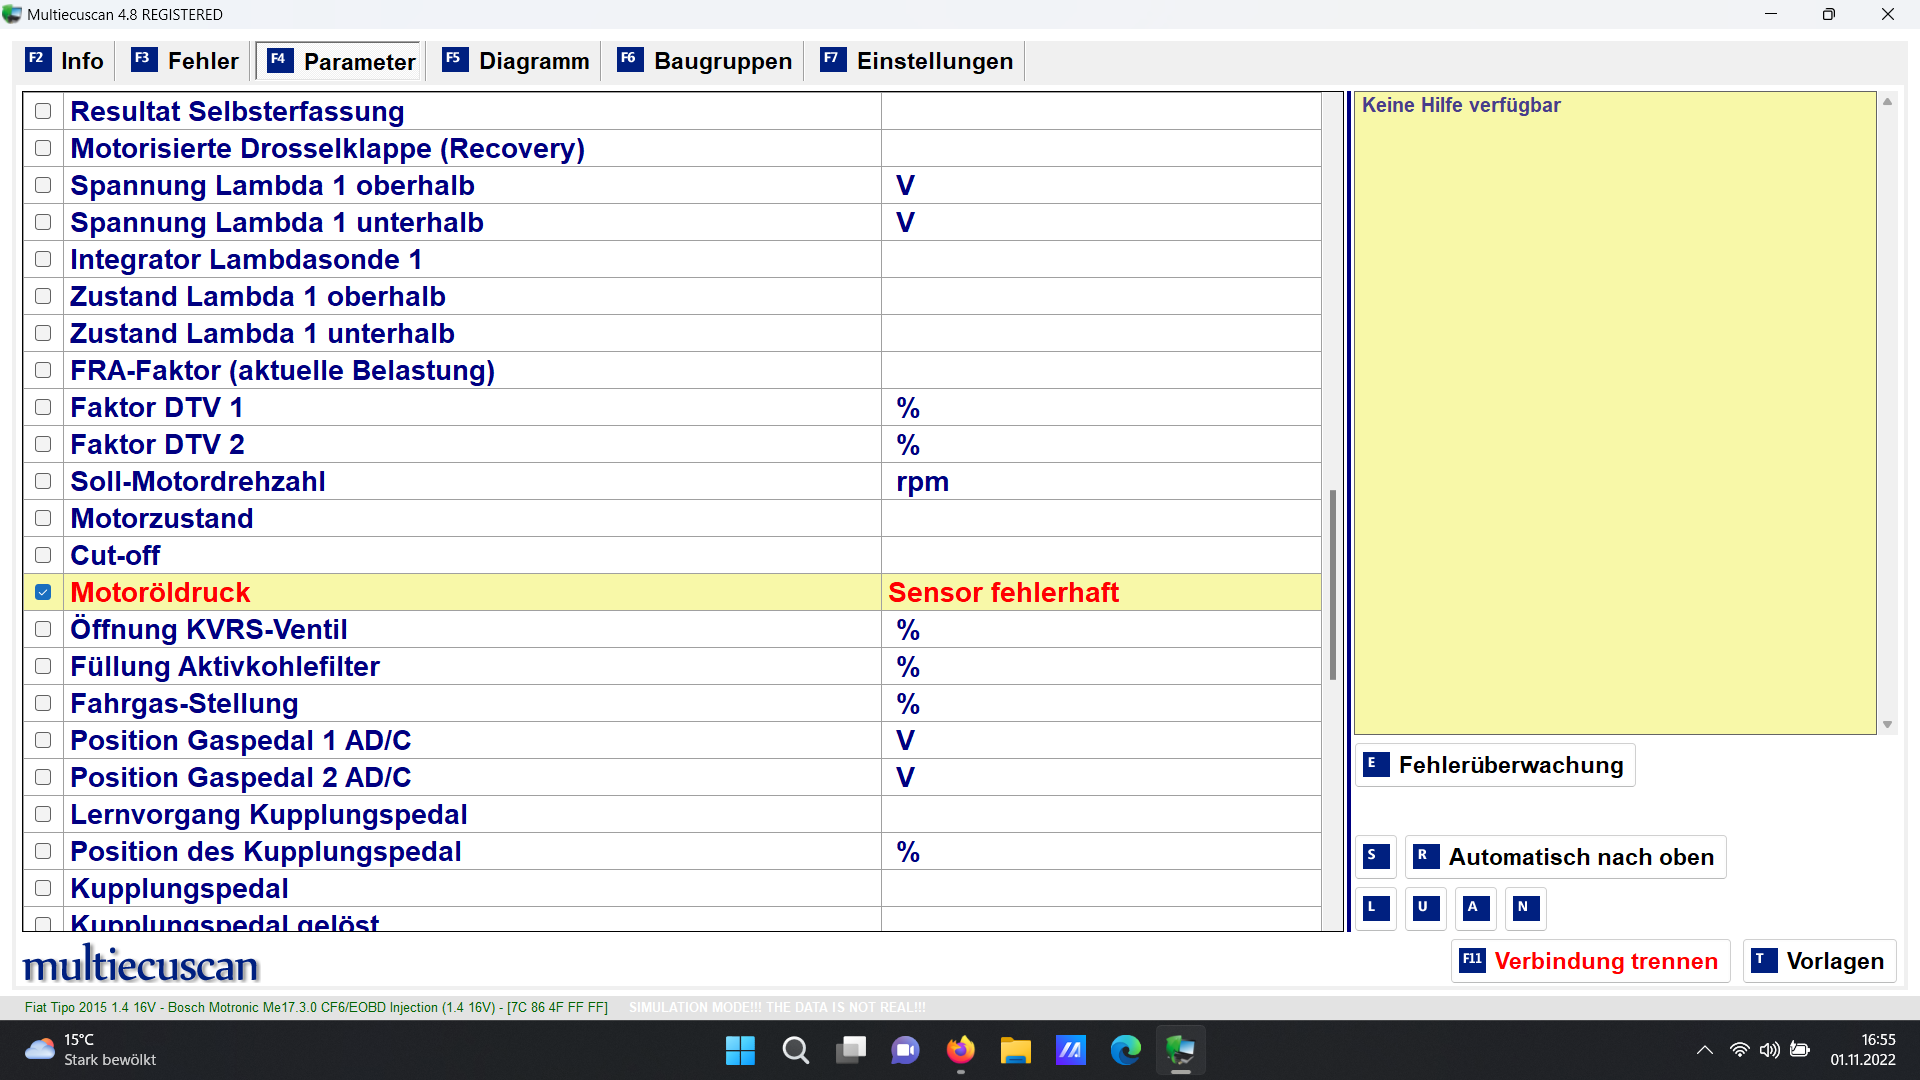
Task: Switch to the Fehler tab
Action: click(186, 61)
